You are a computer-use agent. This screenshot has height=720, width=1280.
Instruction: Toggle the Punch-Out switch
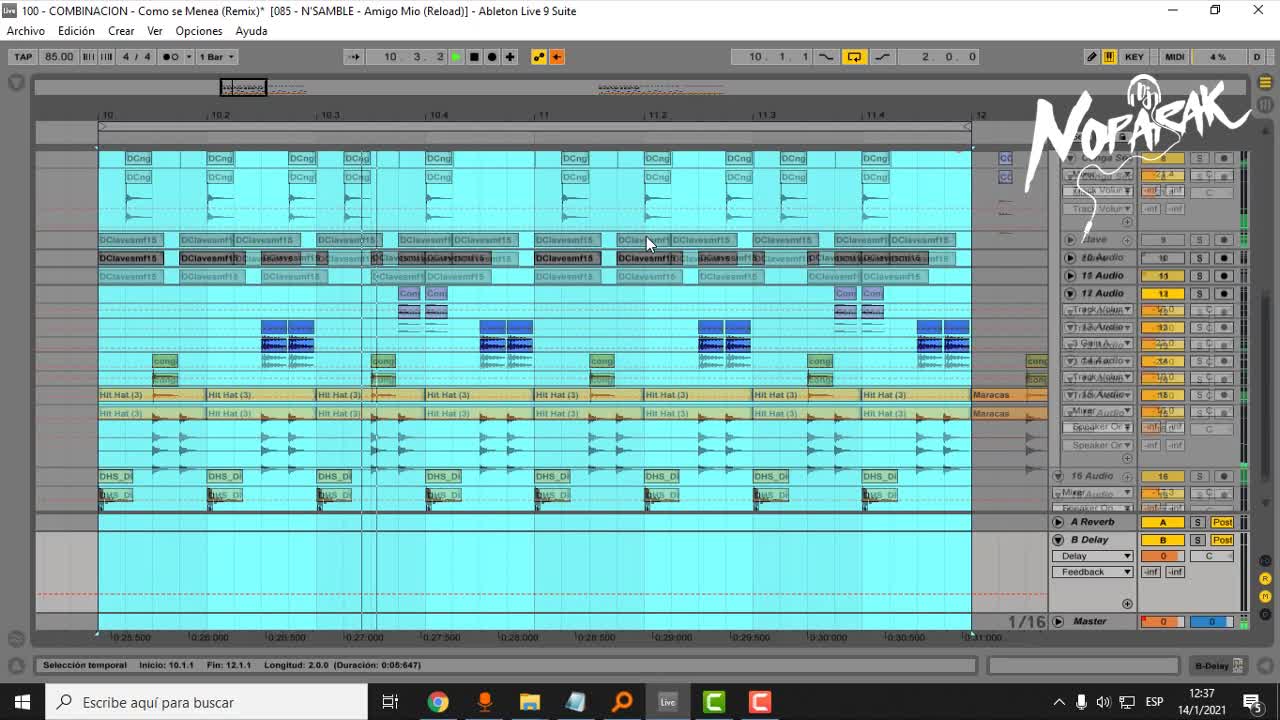click(882, 57)
